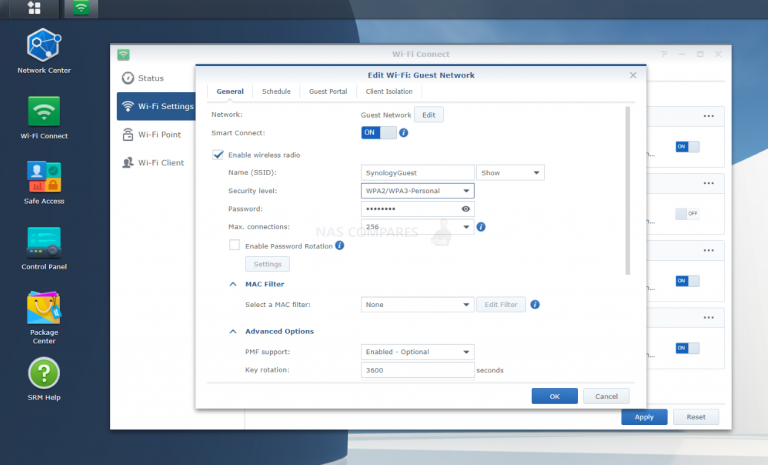This screenshot has width=768, height=465.
Task: Click the Key rotation input field
Action: click(417, 370)
